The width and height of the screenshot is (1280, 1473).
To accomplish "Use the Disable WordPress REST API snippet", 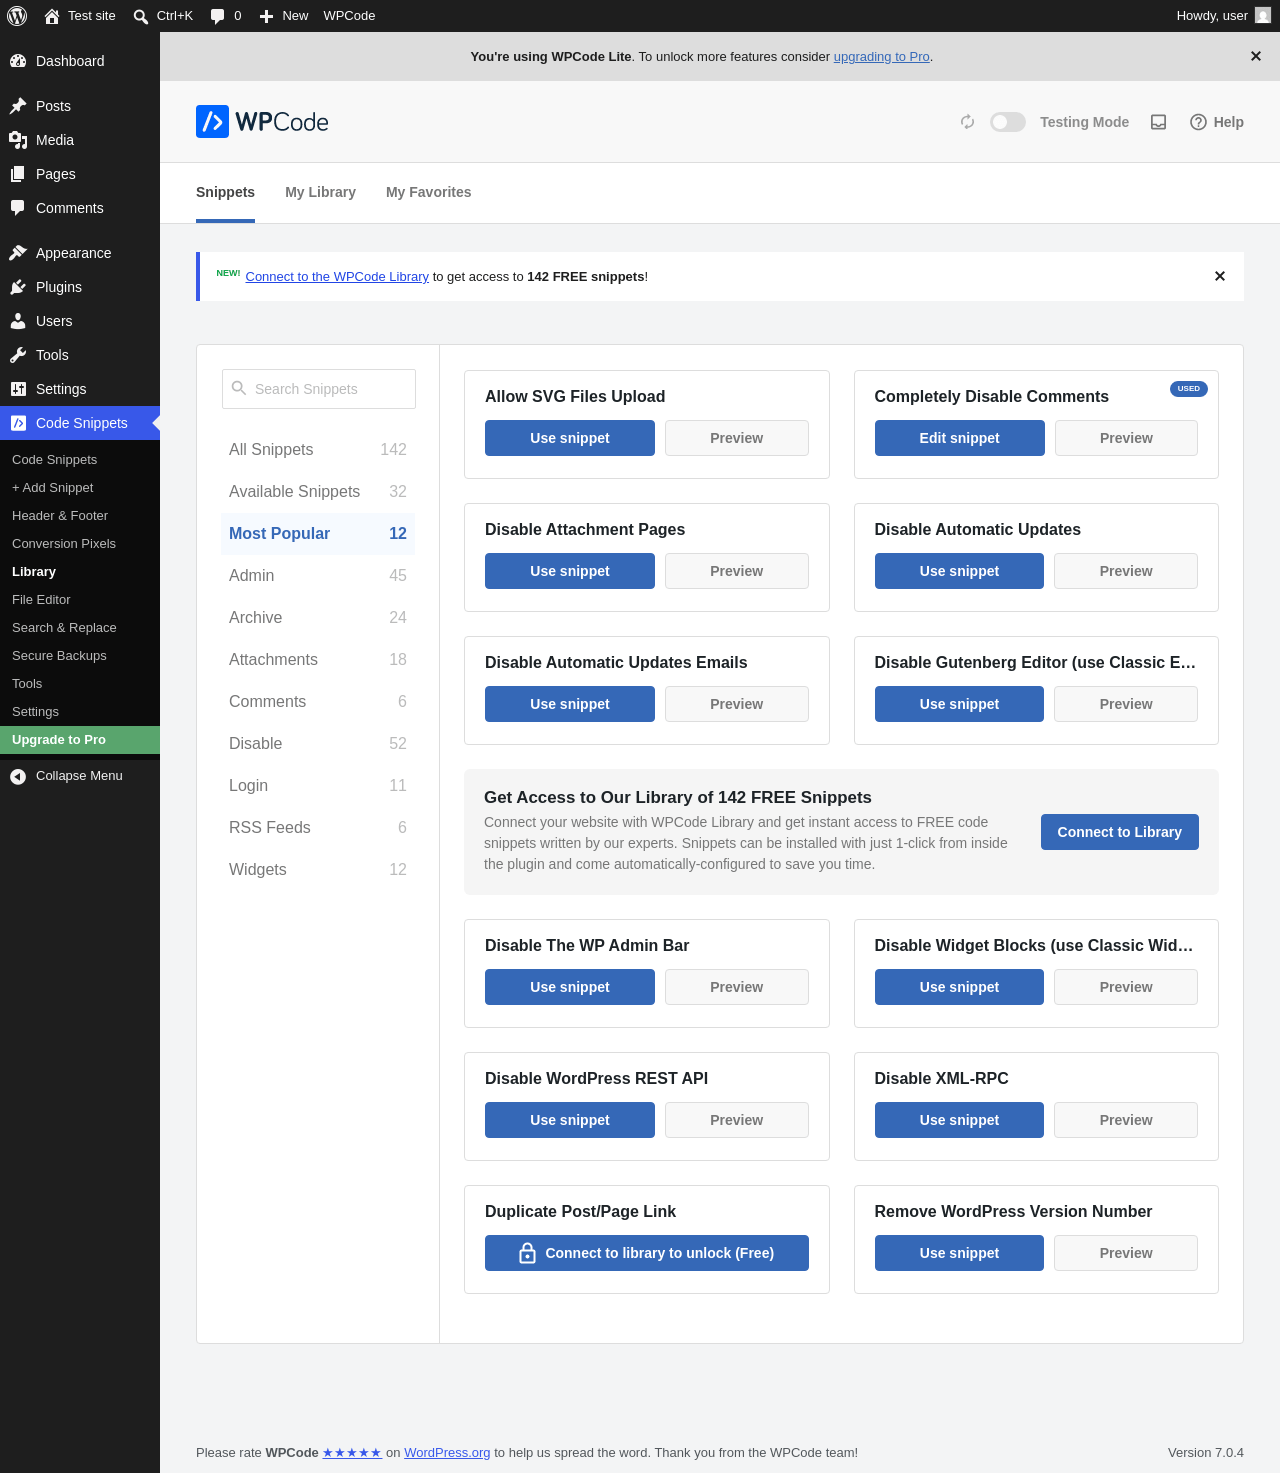I will tap(570, 1120).
